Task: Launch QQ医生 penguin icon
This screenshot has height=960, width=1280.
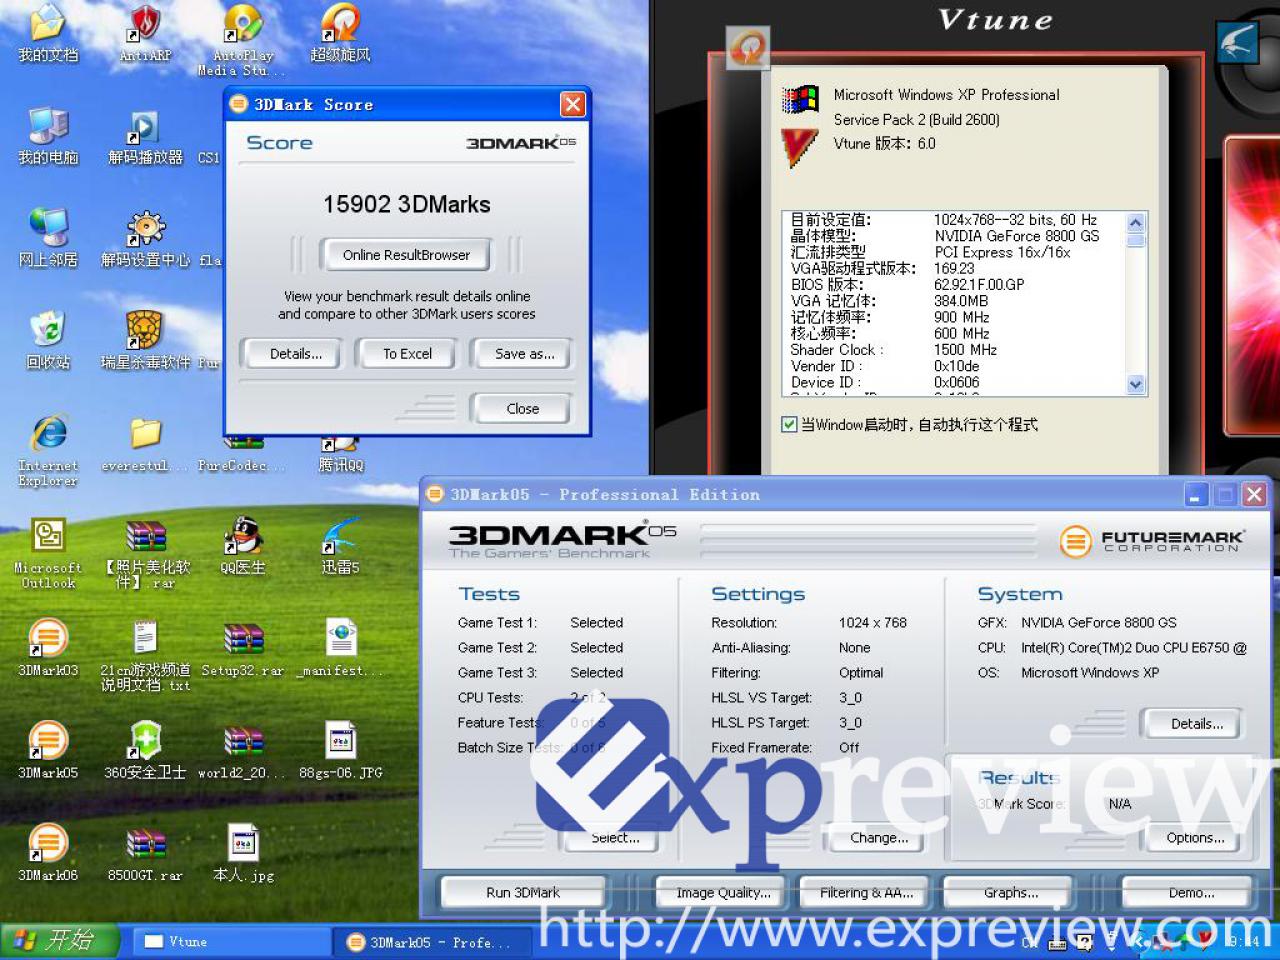Action: click(x=243, y=546)
